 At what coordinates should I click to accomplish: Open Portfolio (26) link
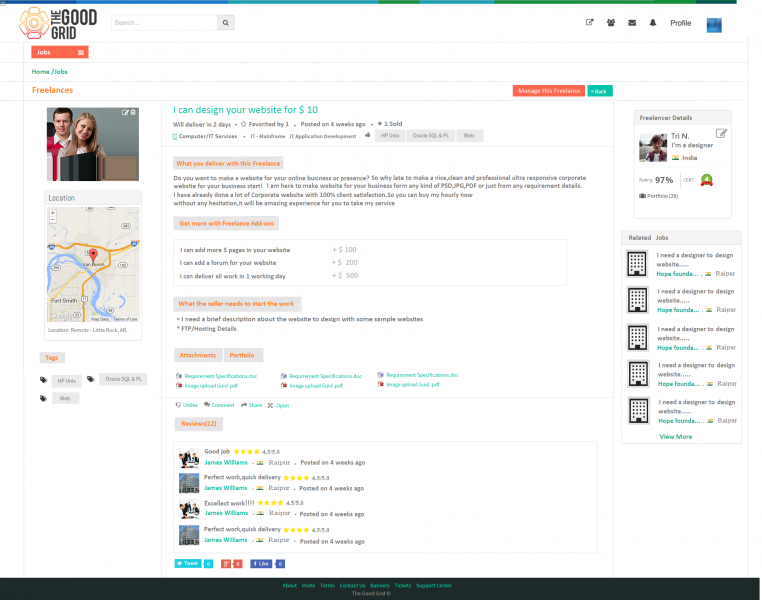click(658, 196)
